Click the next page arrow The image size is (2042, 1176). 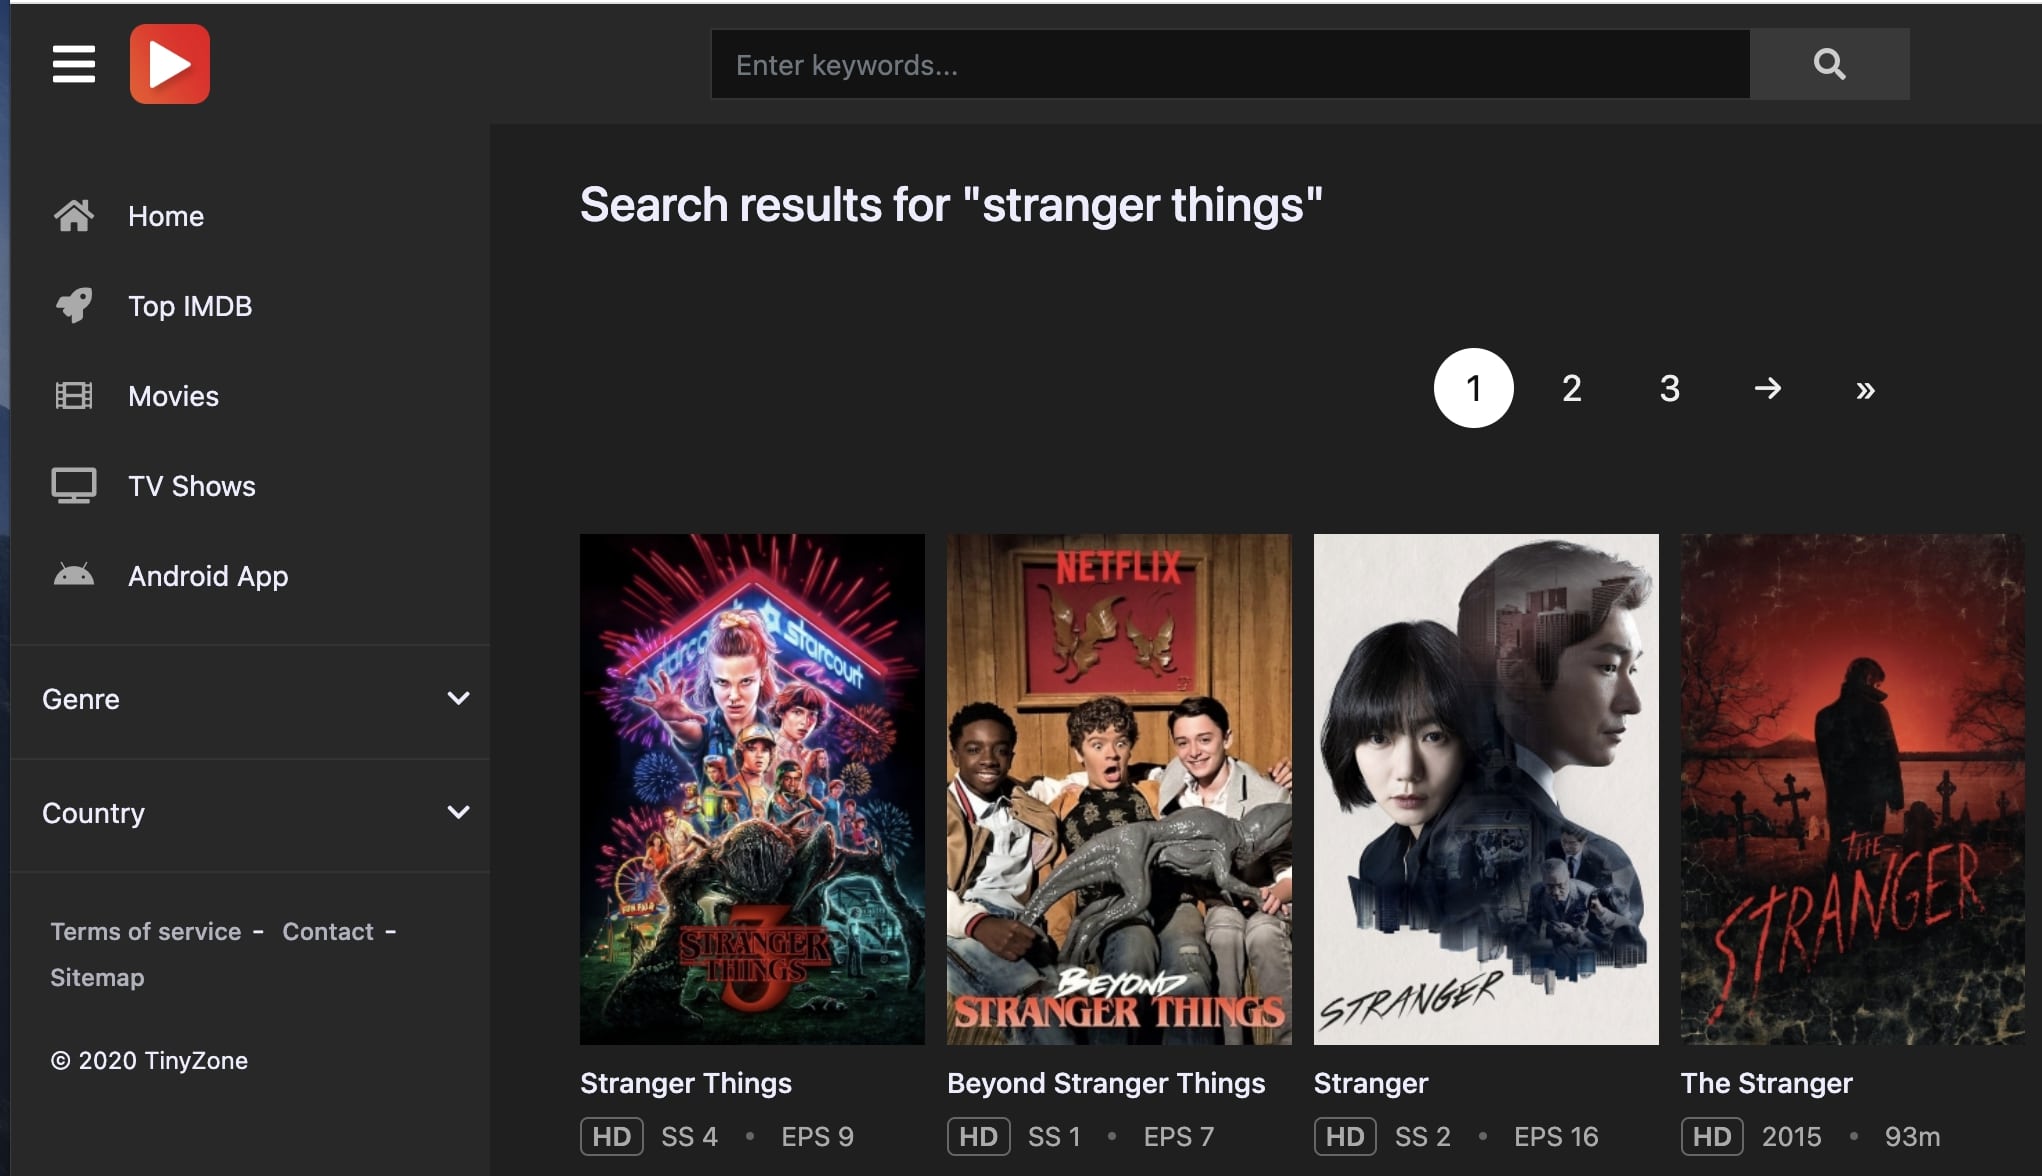[1767, 389]
